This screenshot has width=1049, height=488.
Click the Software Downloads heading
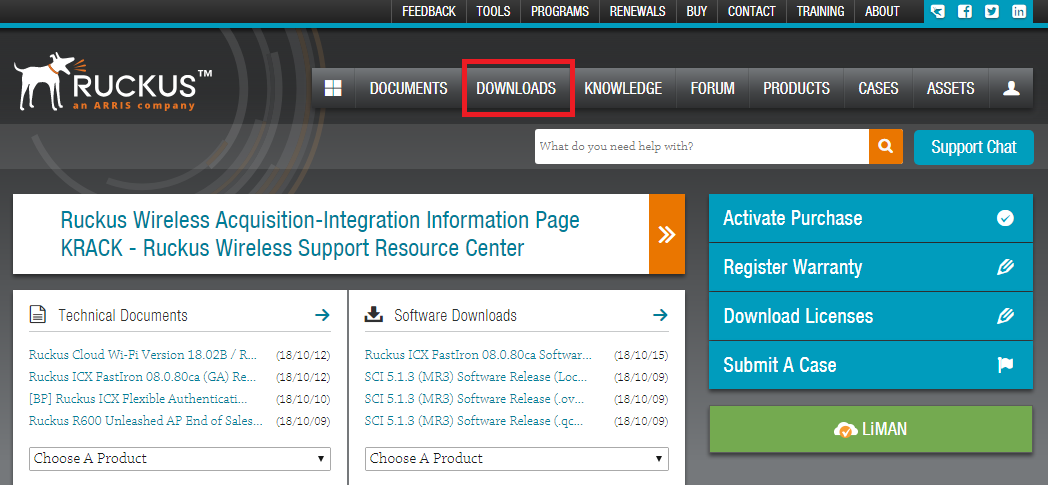456,315
